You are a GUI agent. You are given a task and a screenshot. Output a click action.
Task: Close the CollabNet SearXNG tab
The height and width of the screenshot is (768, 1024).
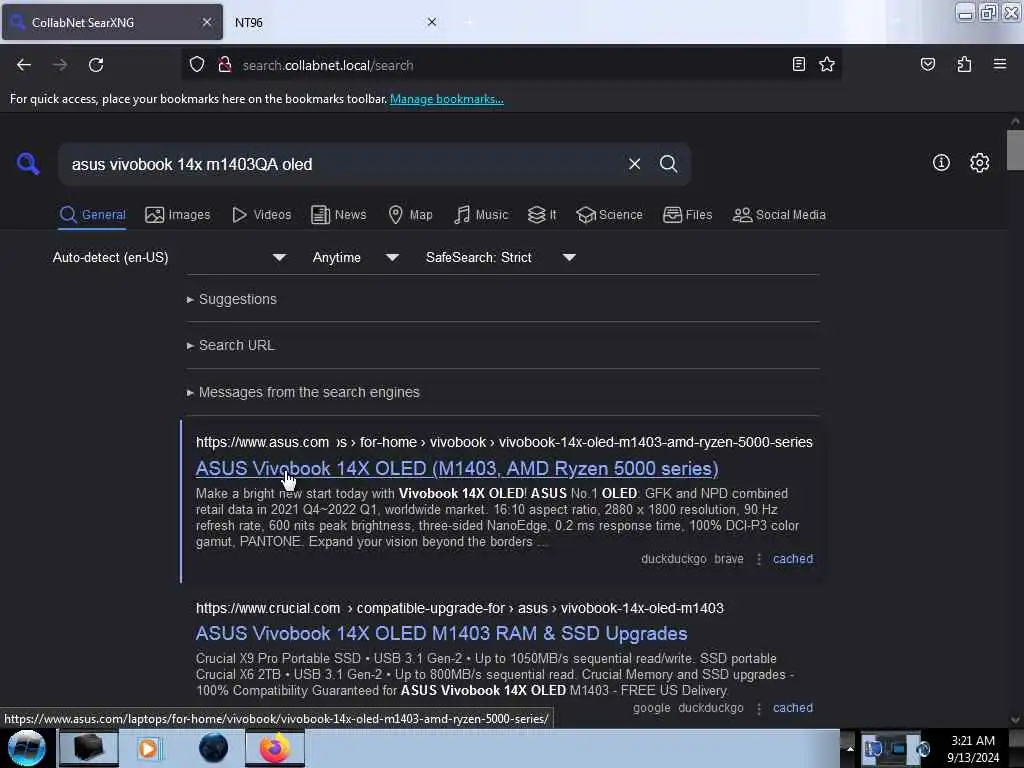[206, 22]
